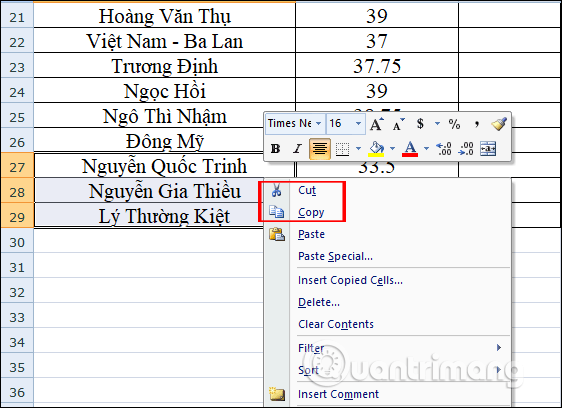This screenshot has width=562, height=408.
Task: Click cell containing Nguyễn Gia Thiều
Action: point(149,190)
